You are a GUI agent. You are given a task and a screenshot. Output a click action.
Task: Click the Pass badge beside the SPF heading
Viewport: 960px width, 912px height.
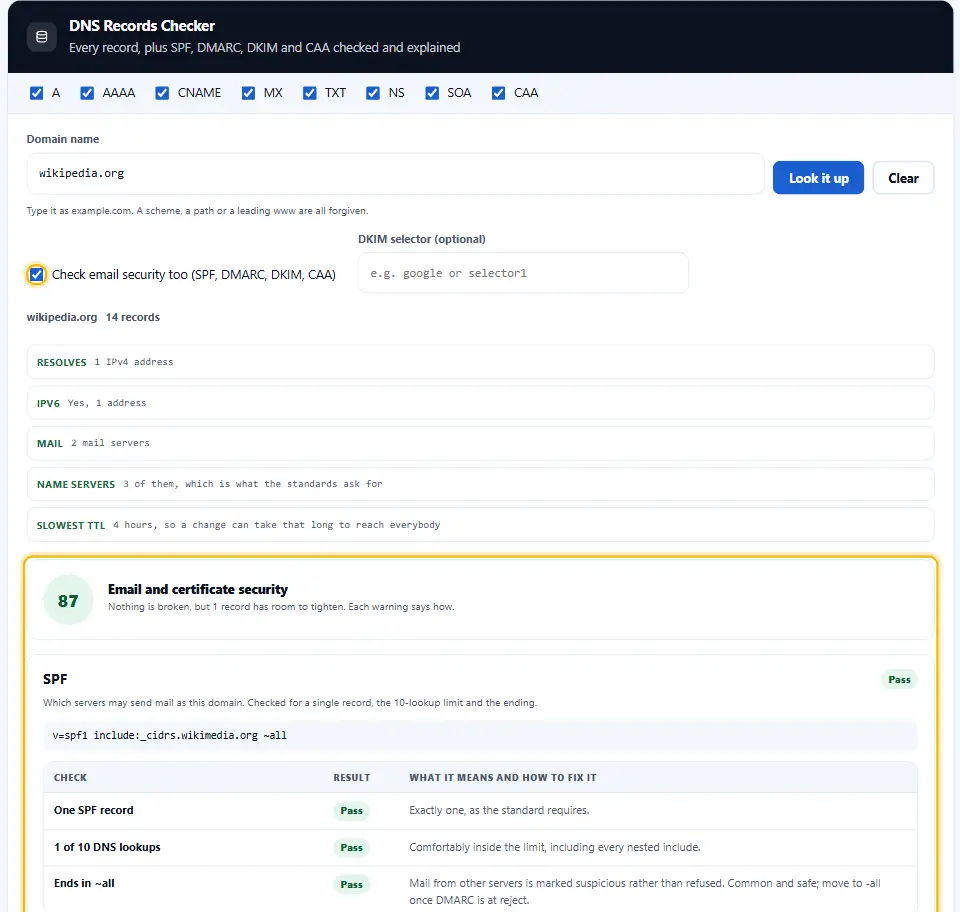pos(899,679)
